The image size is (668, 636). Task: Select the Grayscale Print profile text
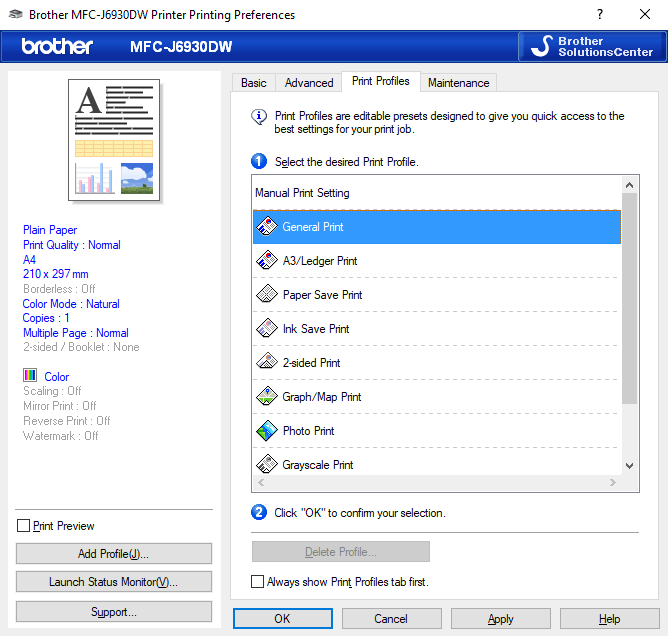(x=318, y=465)
